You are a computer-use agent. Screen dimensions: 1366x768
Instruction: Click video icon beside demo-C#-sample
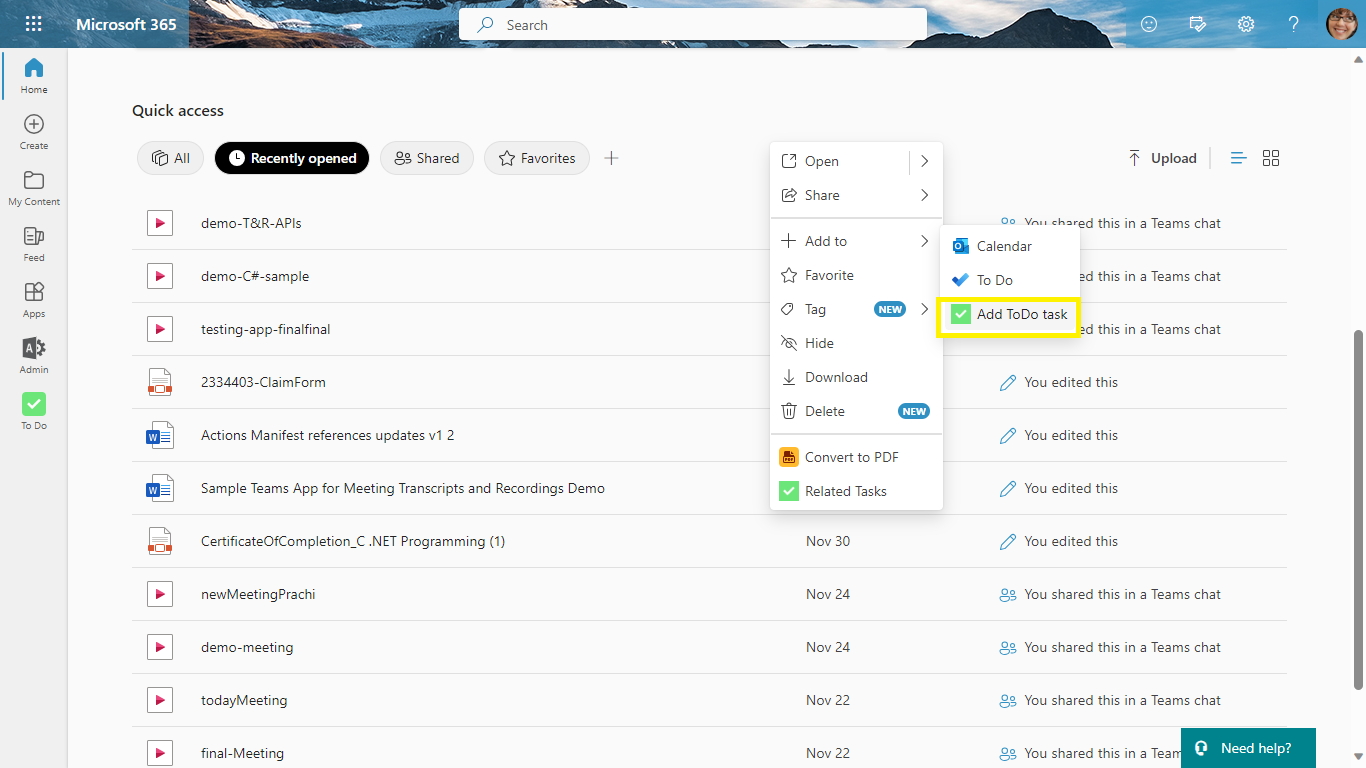160,276
